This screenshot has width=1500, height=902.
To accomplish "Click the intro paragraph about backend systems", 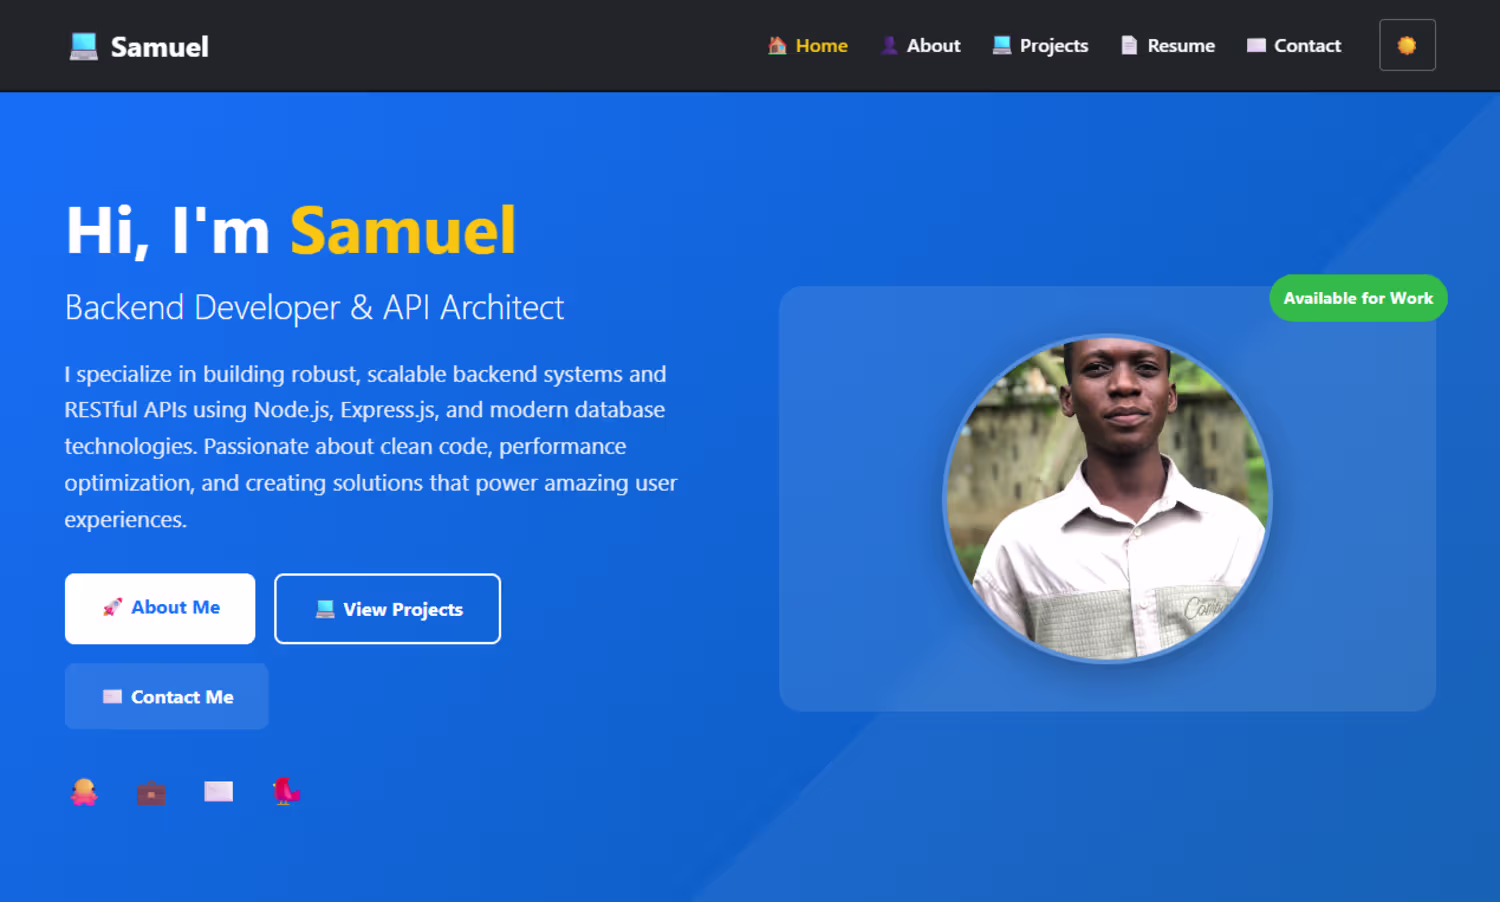I will click(x=370, y=446).
